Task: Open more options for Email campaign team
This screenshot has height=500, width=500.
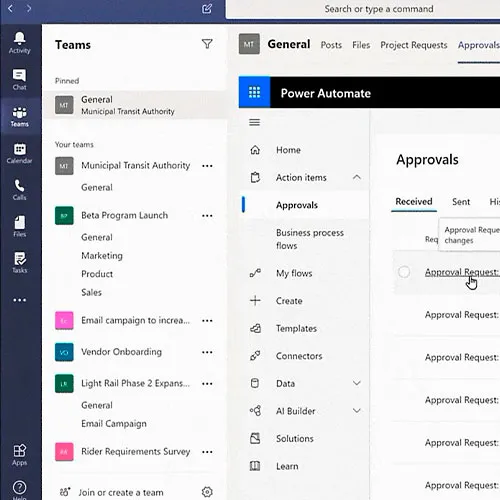Action: (207, 321)
